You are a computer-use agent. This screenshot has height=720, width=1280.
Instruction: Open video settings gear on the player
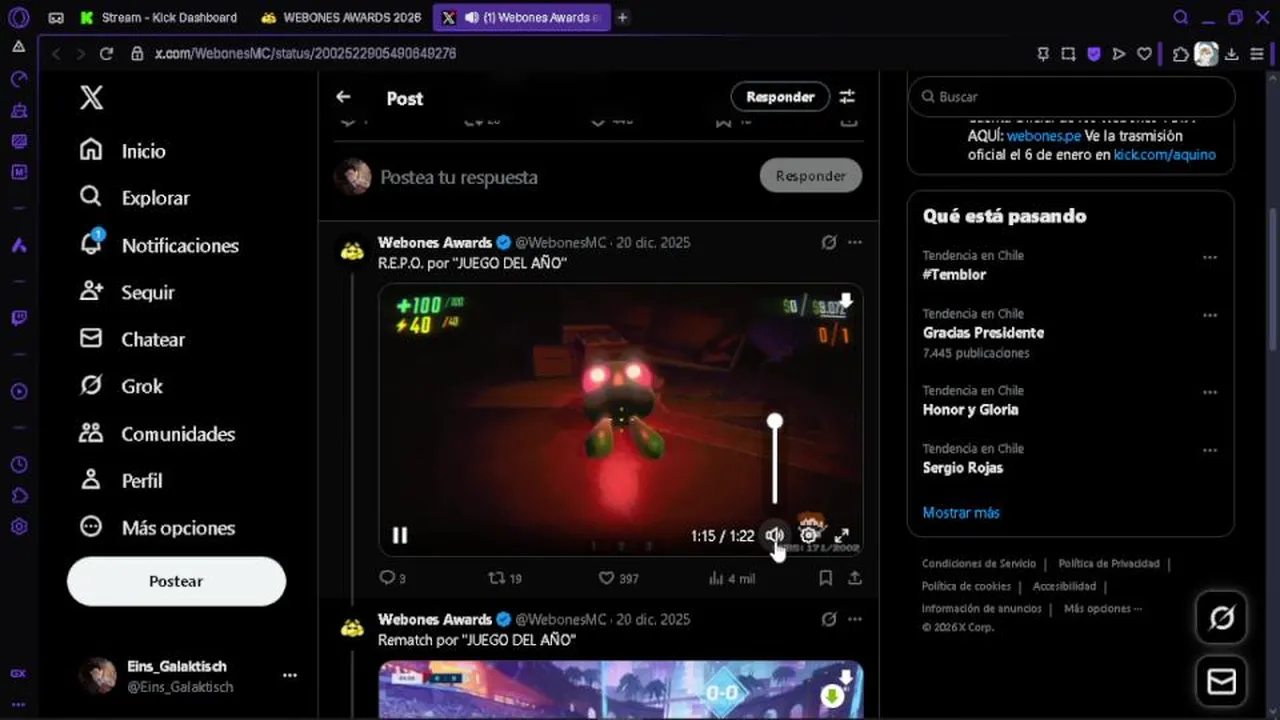tap(808, 536)
